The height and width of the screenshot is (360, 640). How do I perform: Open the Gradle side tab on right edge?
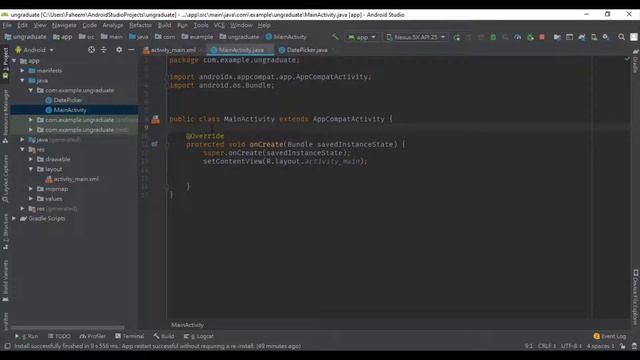click(x=635, y=61)
